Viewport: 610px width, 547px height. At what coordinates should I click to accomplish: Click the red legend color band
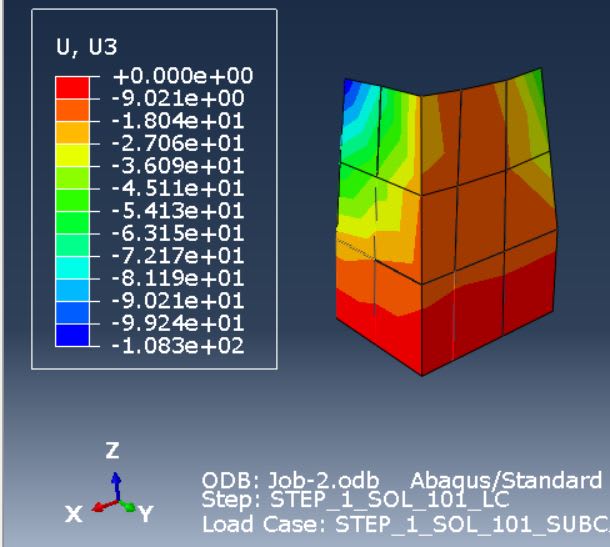click(72, 88)
